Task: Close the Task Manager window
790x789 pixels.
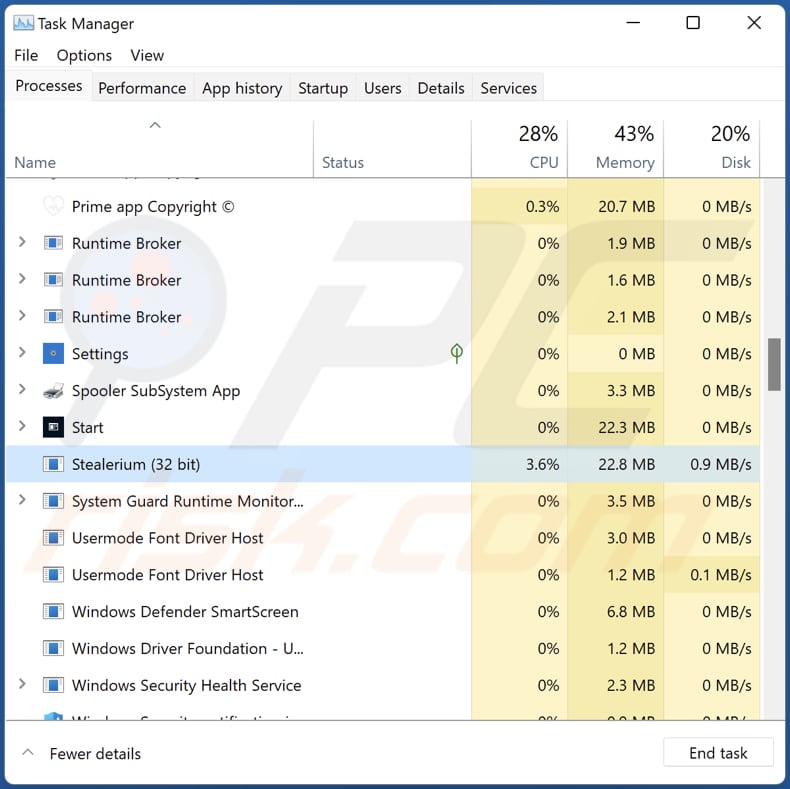Action: tap(754, 23)
